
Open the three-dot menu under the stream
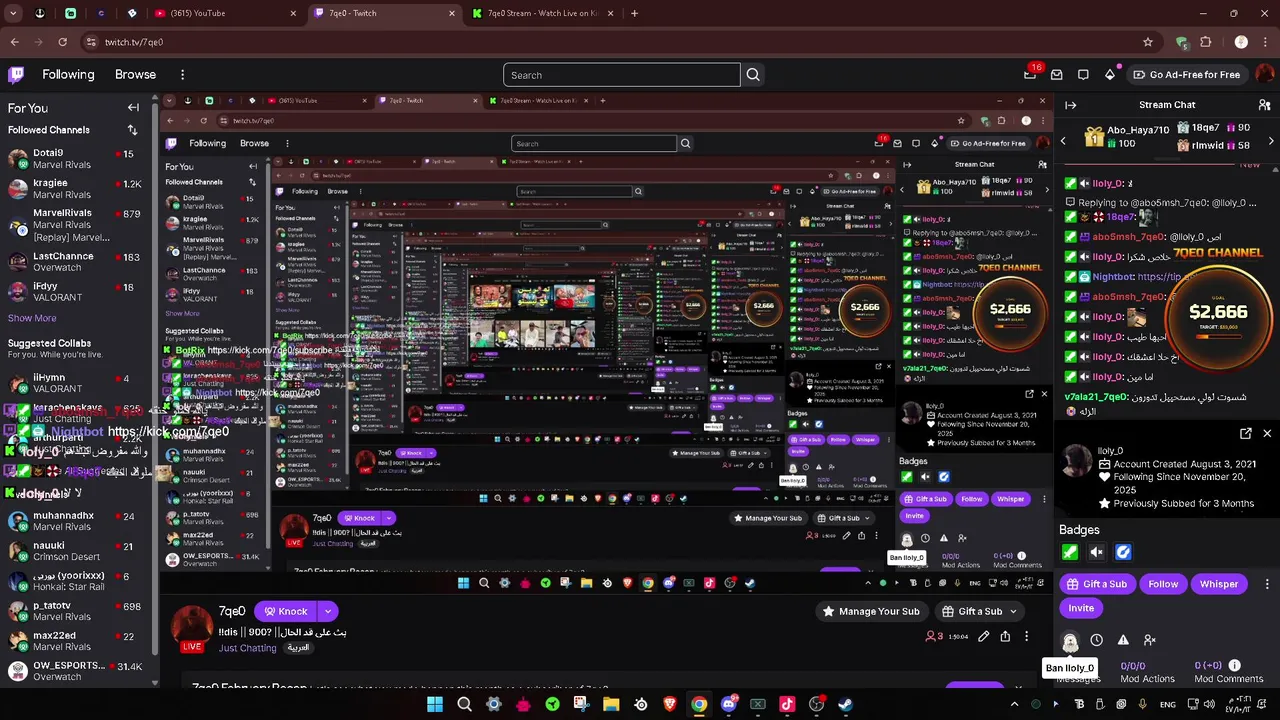1026,636
